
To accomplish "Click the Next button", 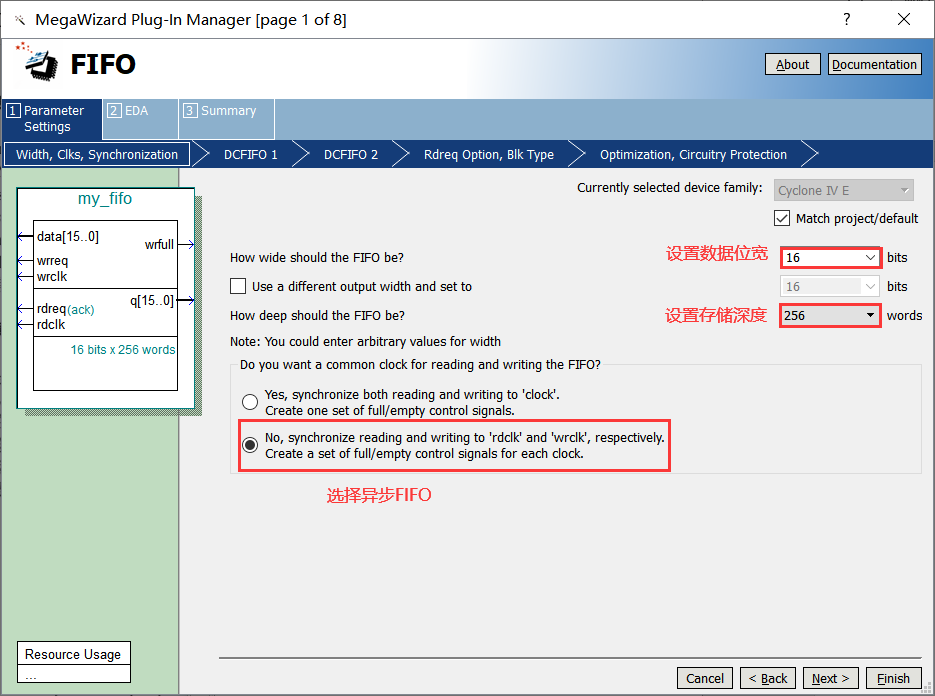I will tap(831, 678).
